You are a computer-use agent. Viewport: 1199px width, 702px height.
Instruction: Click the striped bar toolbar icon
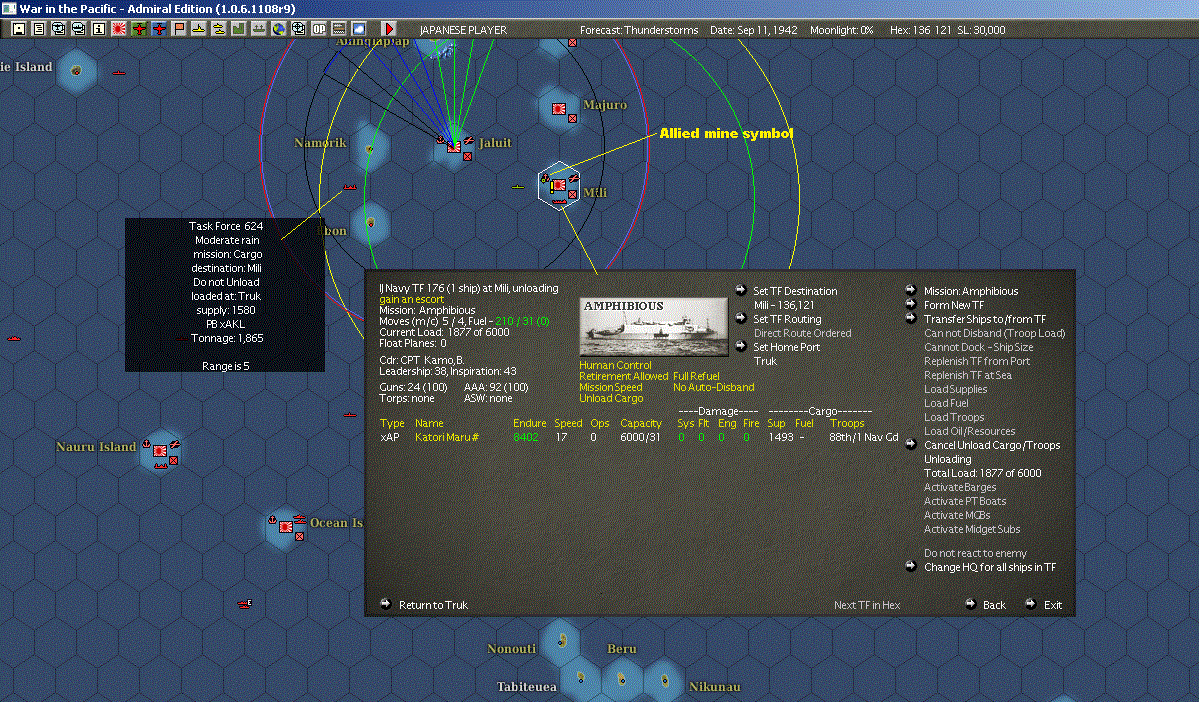pyautogui.click(x=339, y=29)
